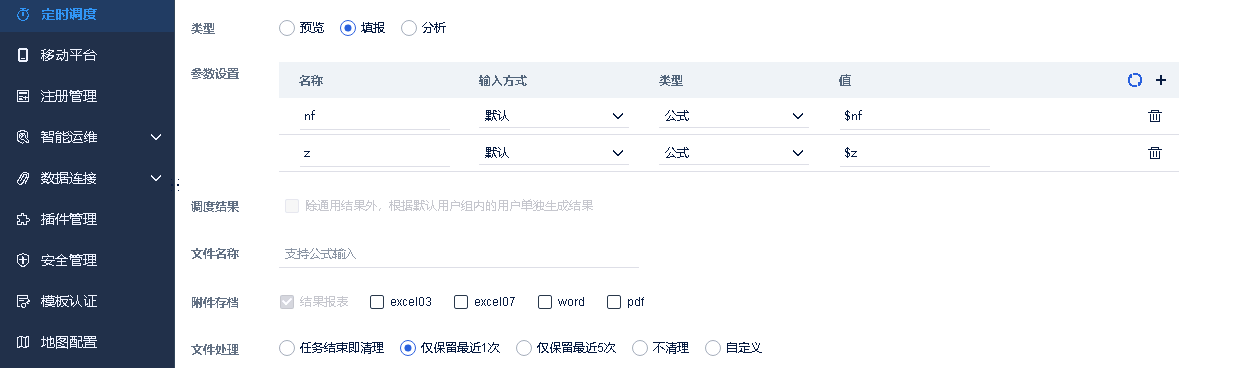
Task: Delete the z parameter row
Action: [1155, 153]
